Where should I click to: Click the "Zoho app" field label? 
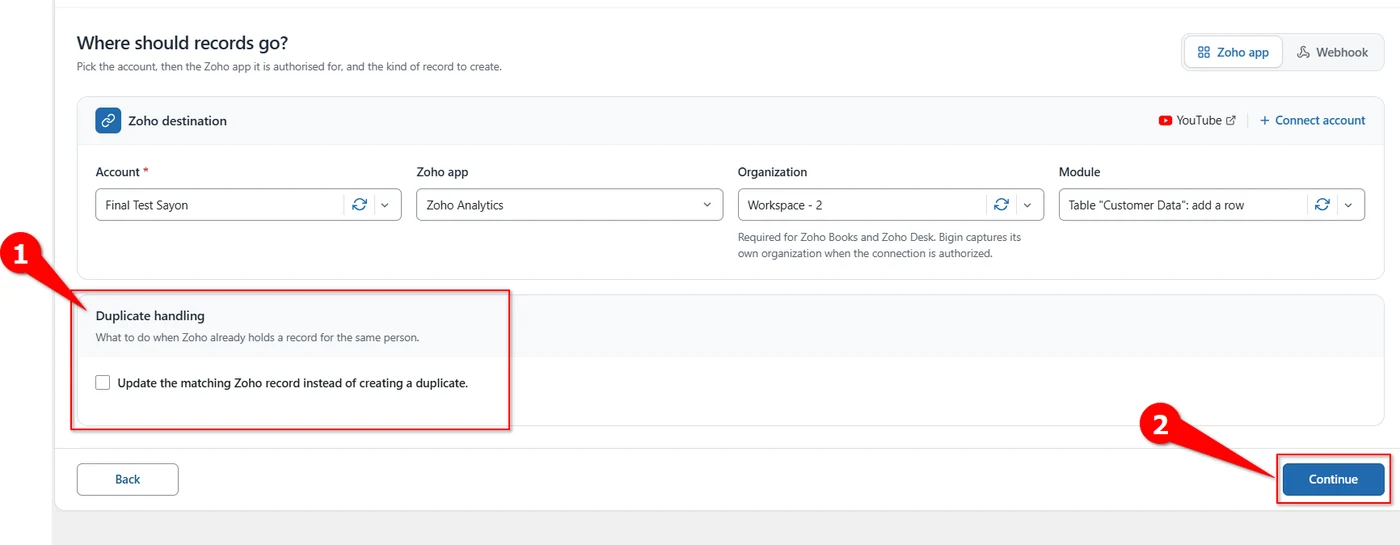pyautogui.click(x=442, y=172)
